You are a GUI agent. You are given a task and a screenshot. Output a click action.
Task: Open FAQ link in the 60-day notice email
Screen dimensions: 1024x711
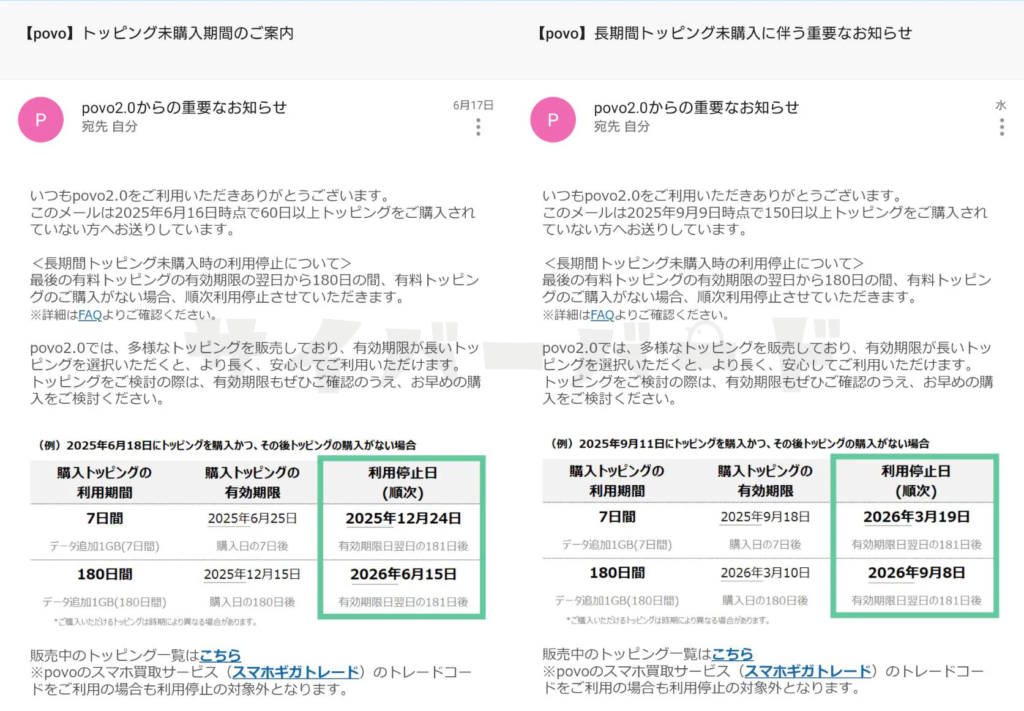(x=90, y=315)
